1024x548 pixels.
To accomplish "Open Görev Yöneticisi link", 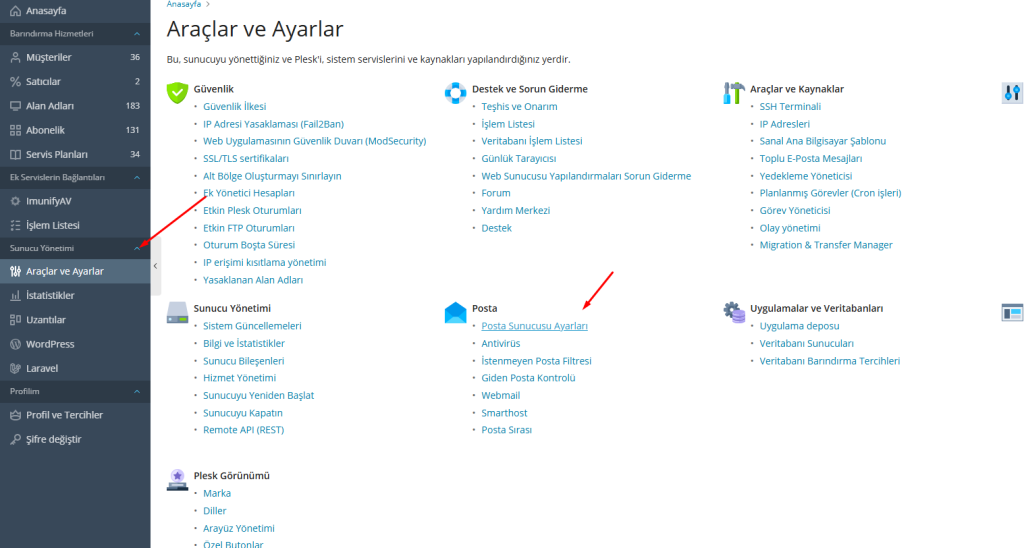I will pos(795,211).
